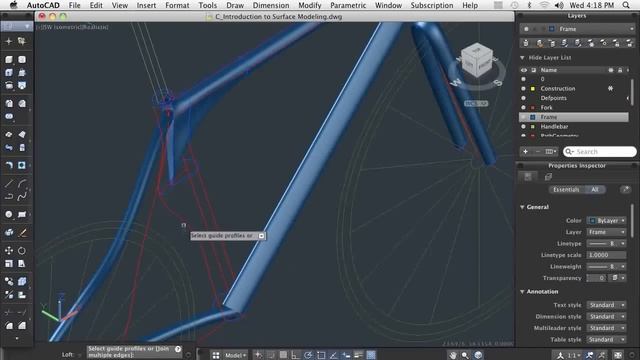Click the layout grid icon beside Model

[x=216, y=355]
